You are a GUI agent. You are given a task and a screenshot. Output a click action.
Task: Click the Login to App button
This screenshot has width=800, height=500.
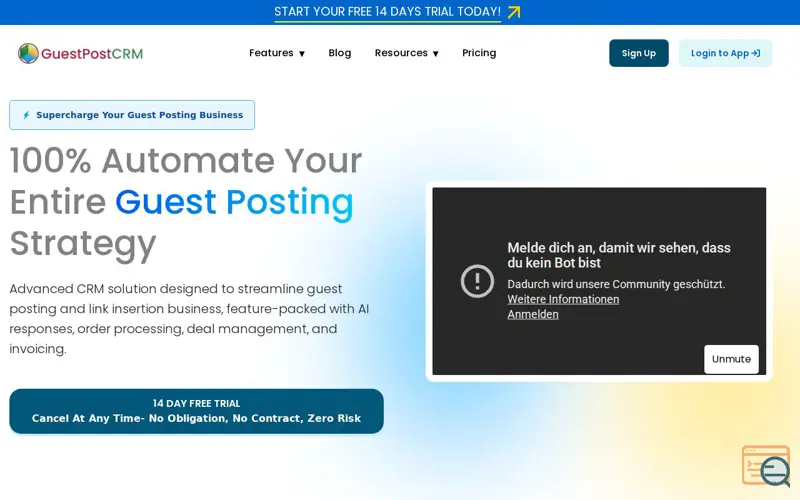click(x=725, y=53)
